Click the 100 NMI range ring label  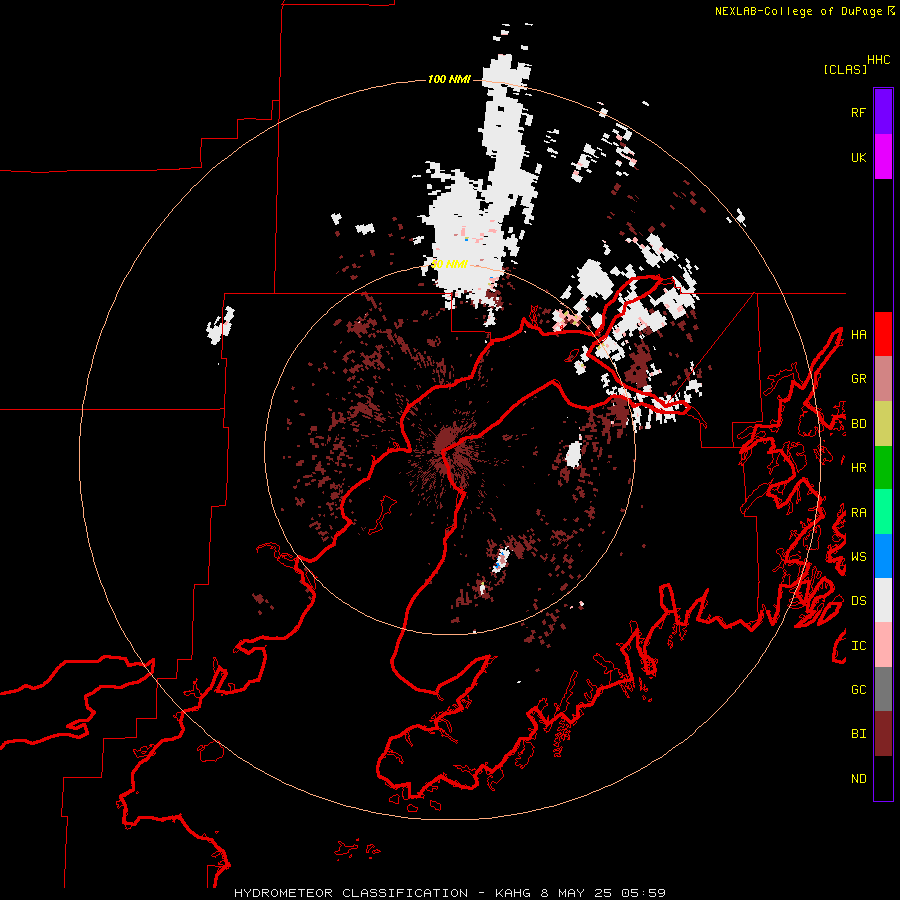click(x=449, y=79)
